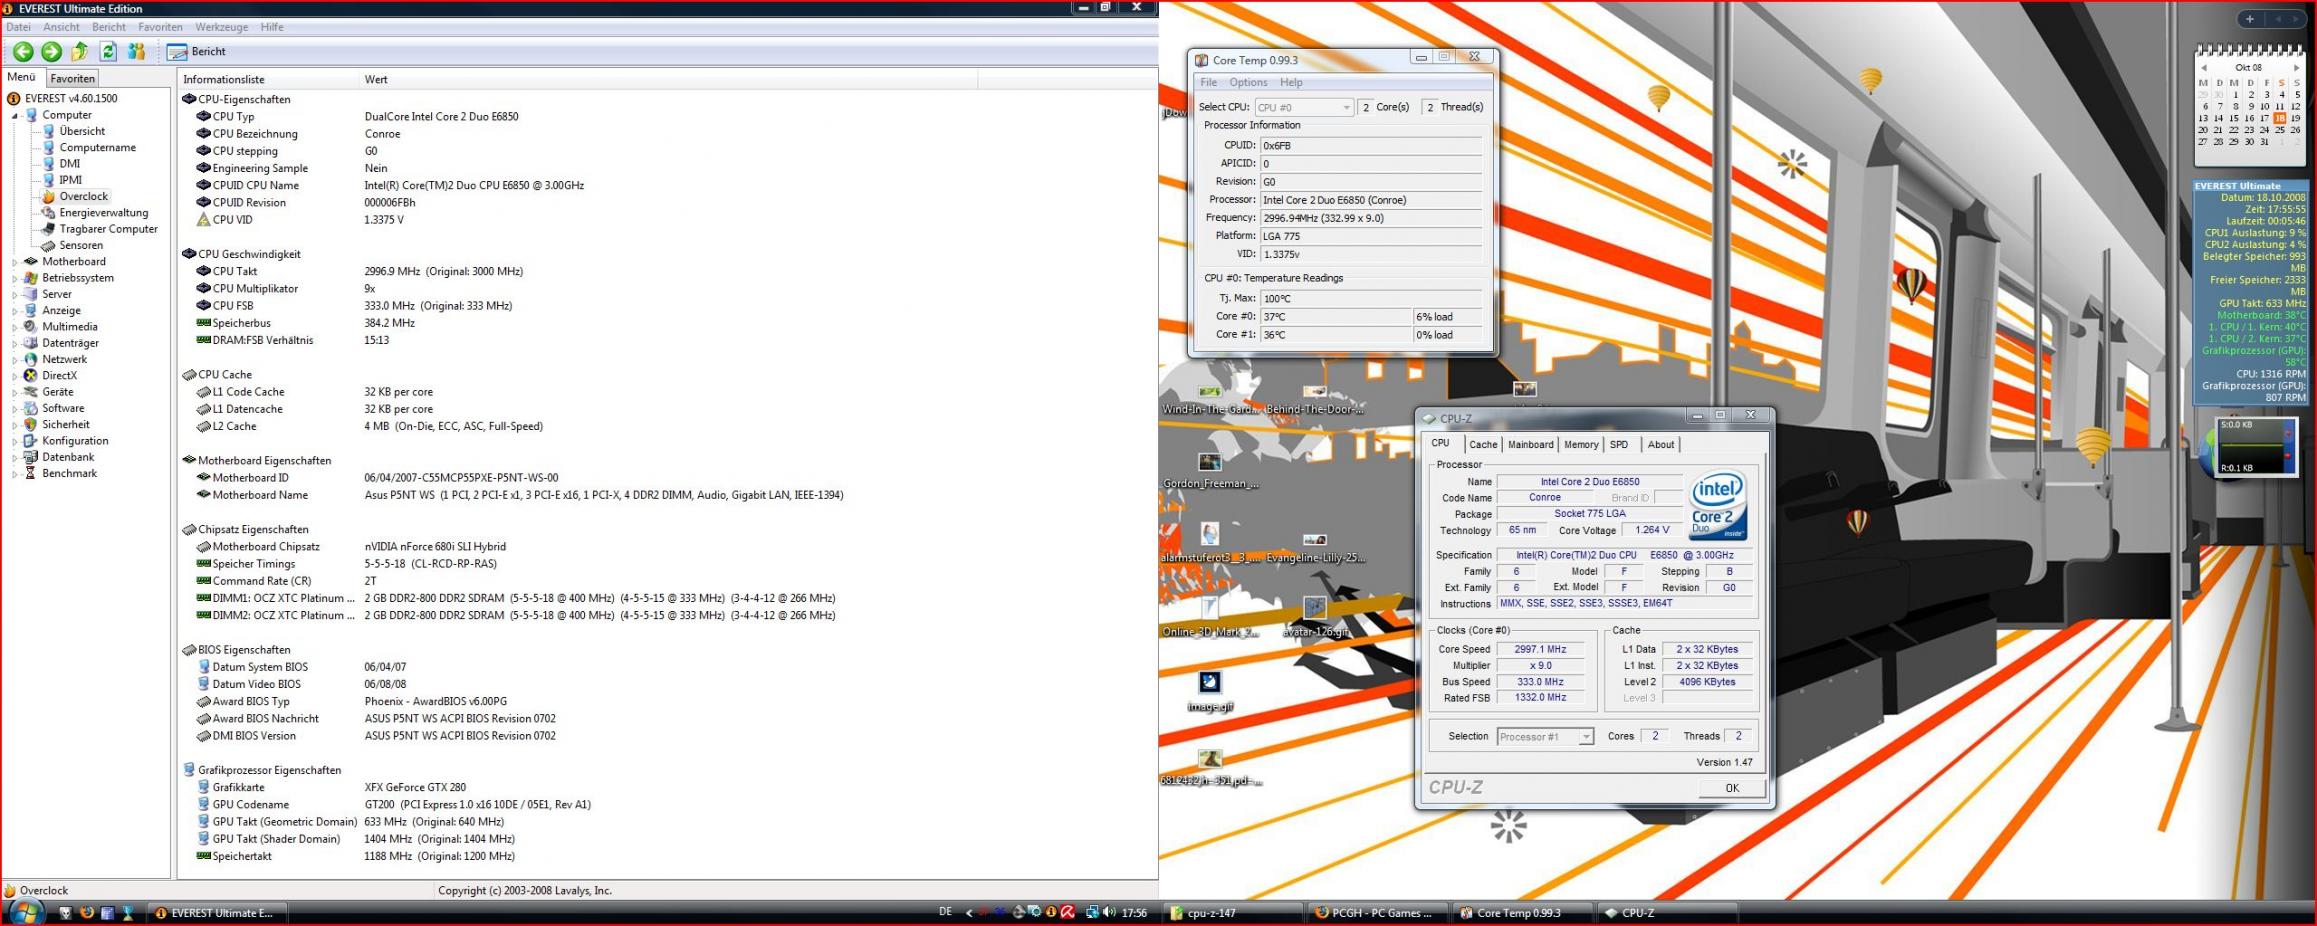Open the Processor #1 selection dropdown in CPU-Z
This screenshot has width=2317, height=926.
tap(1545, 737)
